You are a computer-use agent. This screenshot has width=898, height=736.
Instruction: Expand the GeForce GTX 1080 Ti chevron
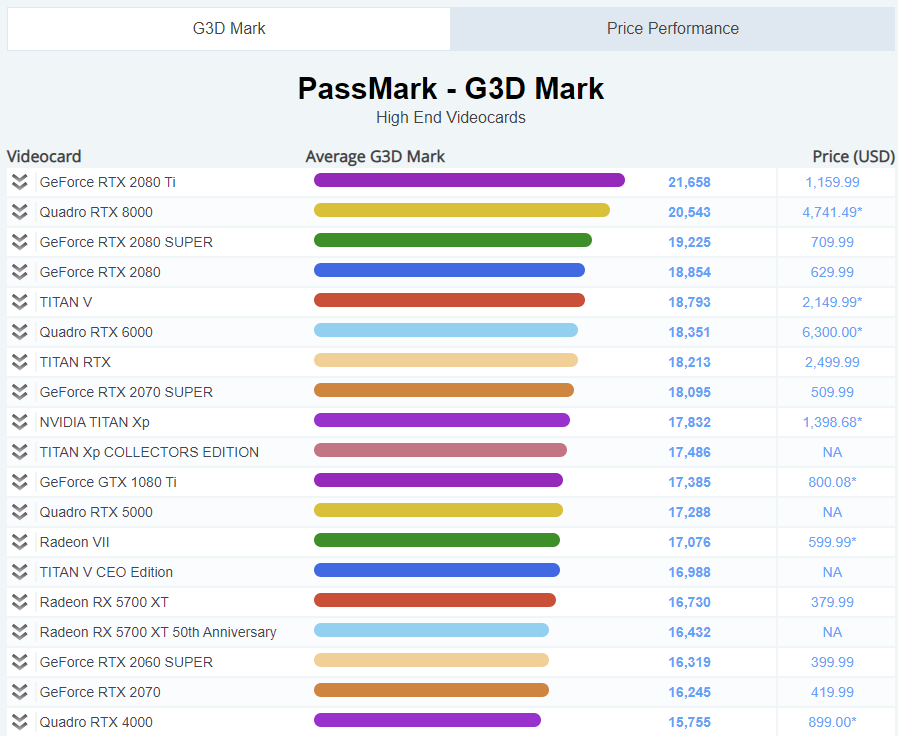click(x=19, y=482)
